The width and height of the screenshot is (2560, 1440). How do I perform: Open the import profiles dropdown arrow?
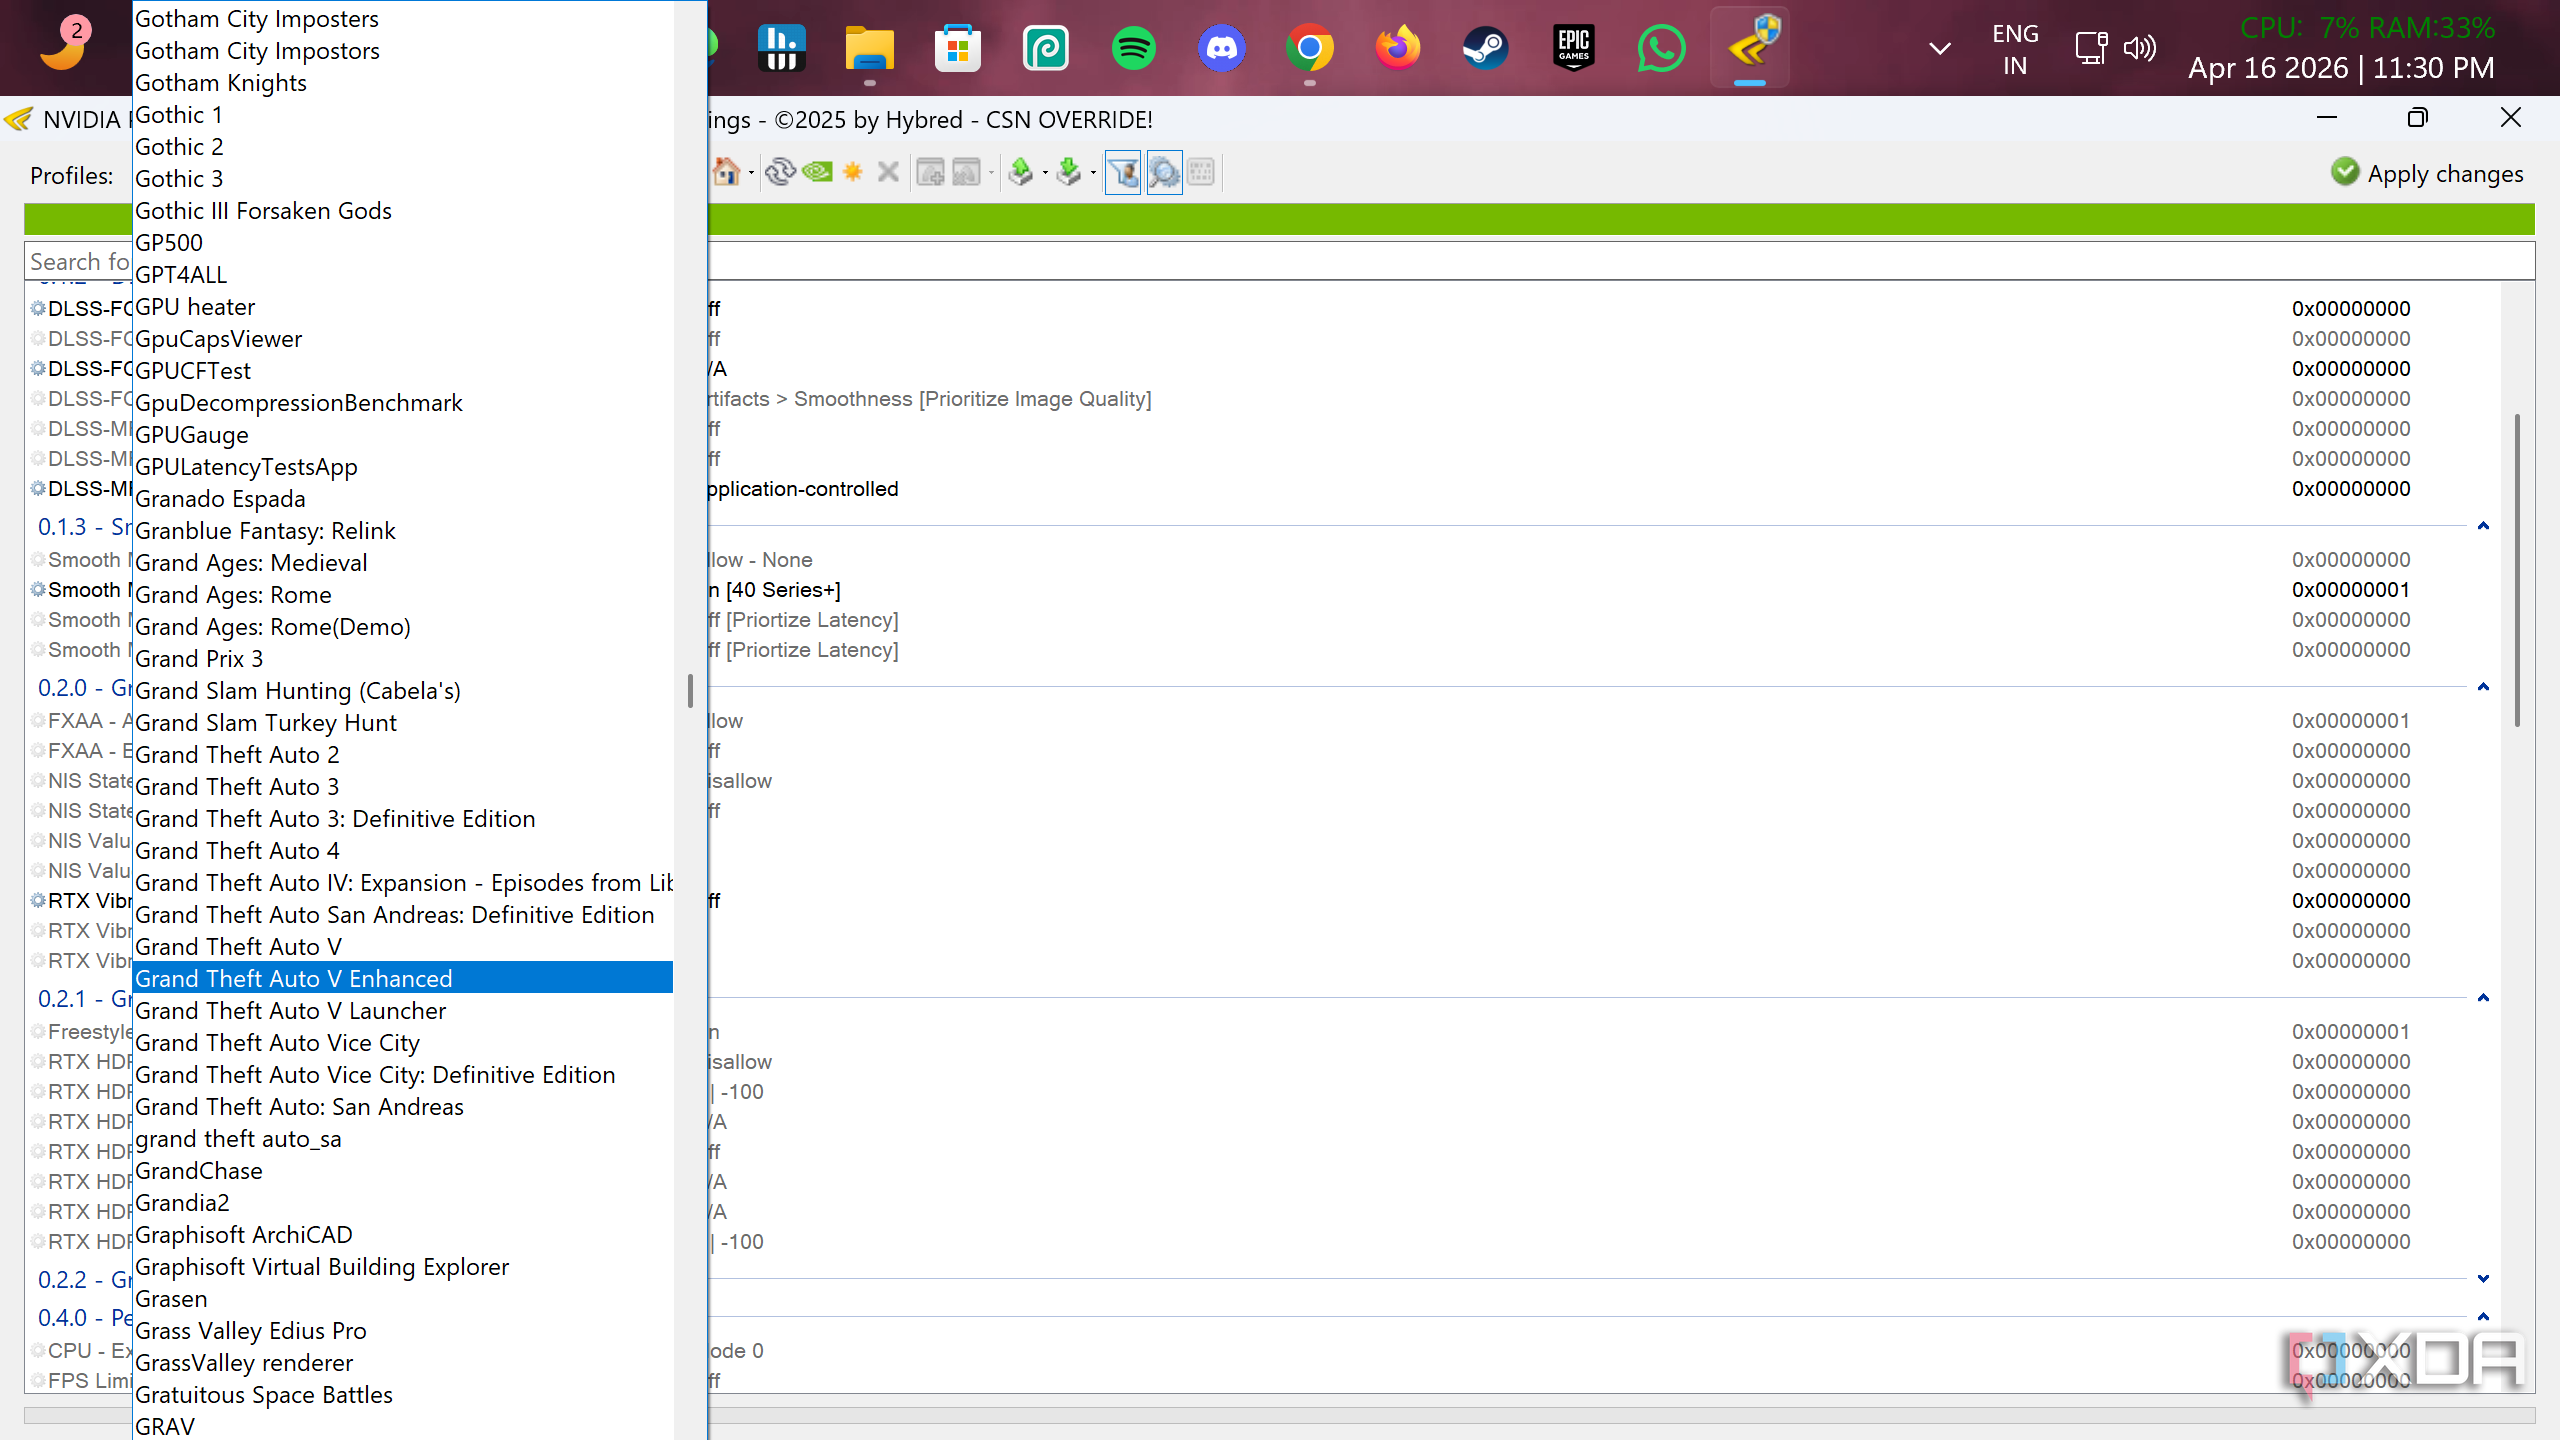1093,174
